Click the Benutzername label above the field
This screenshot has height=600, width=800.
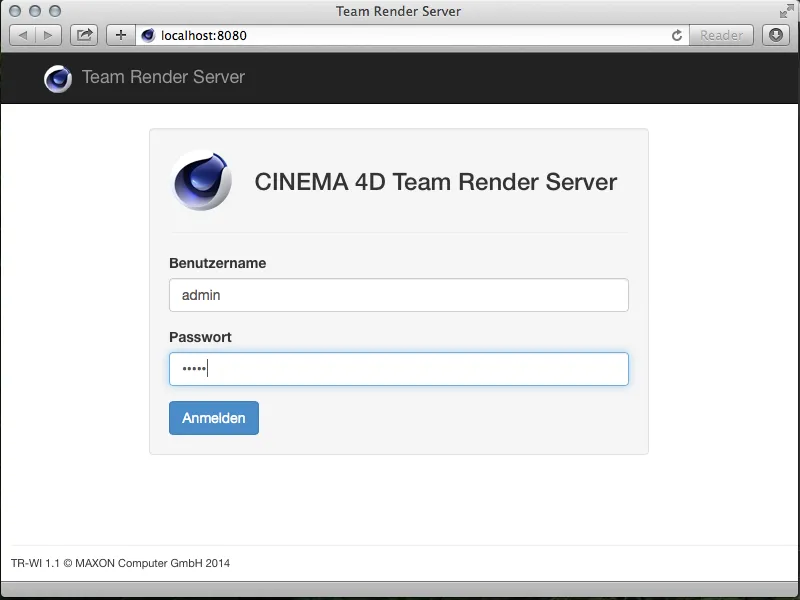click(x=217, y=263)
